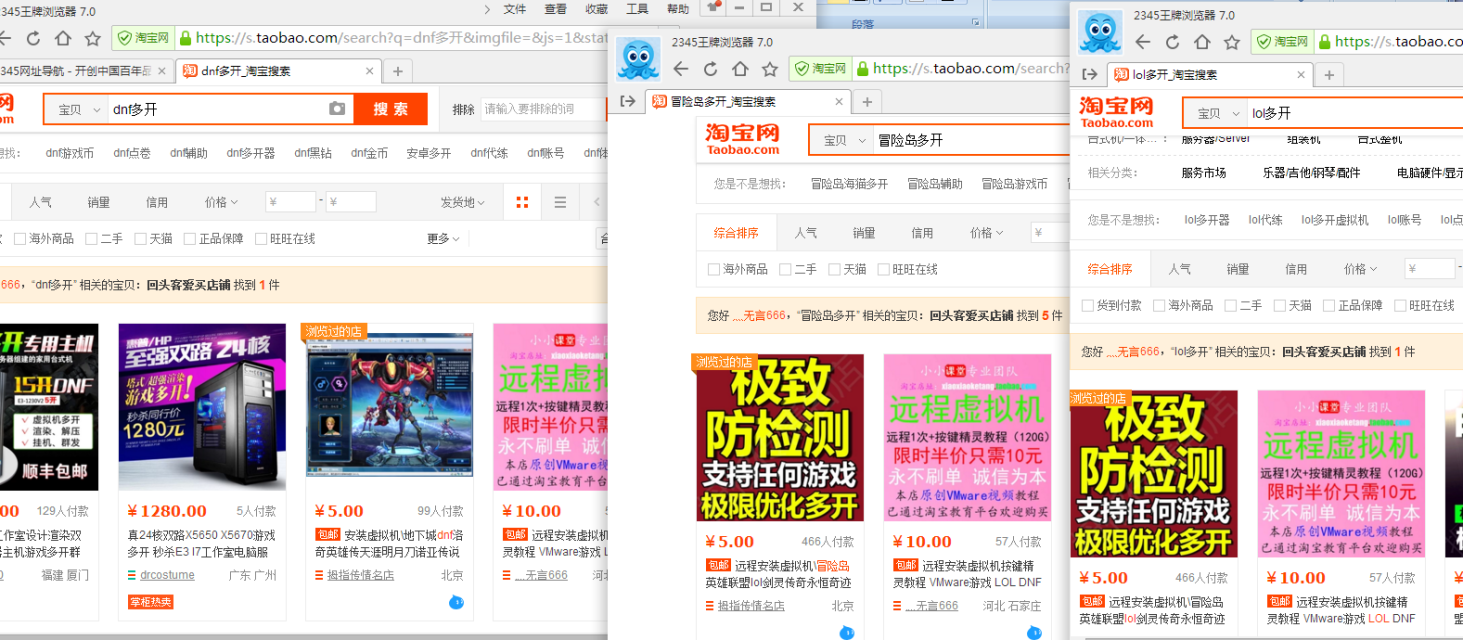Expand 更多 filters in dnf window
The width and height of the screenshot is (1463, 640).
(x=443, y=239)
